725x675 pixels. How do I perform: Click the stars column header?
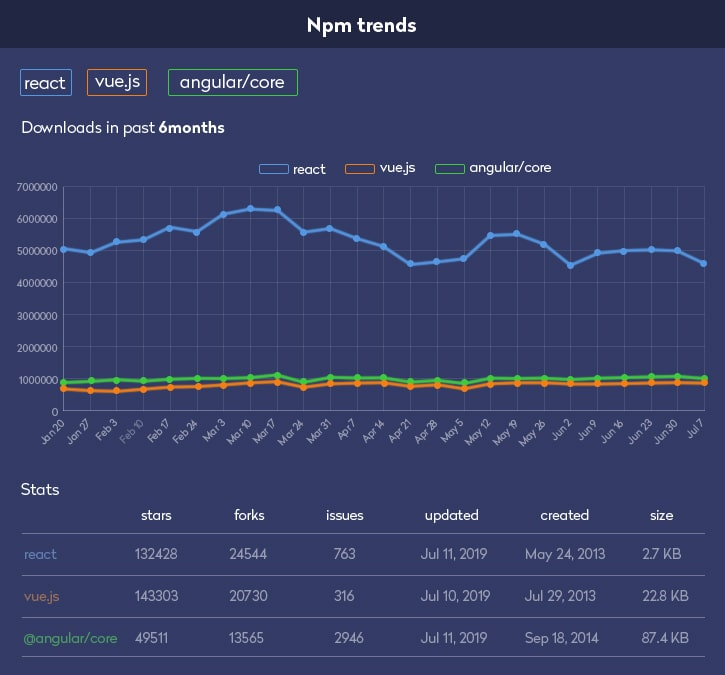tap(155, 516)
